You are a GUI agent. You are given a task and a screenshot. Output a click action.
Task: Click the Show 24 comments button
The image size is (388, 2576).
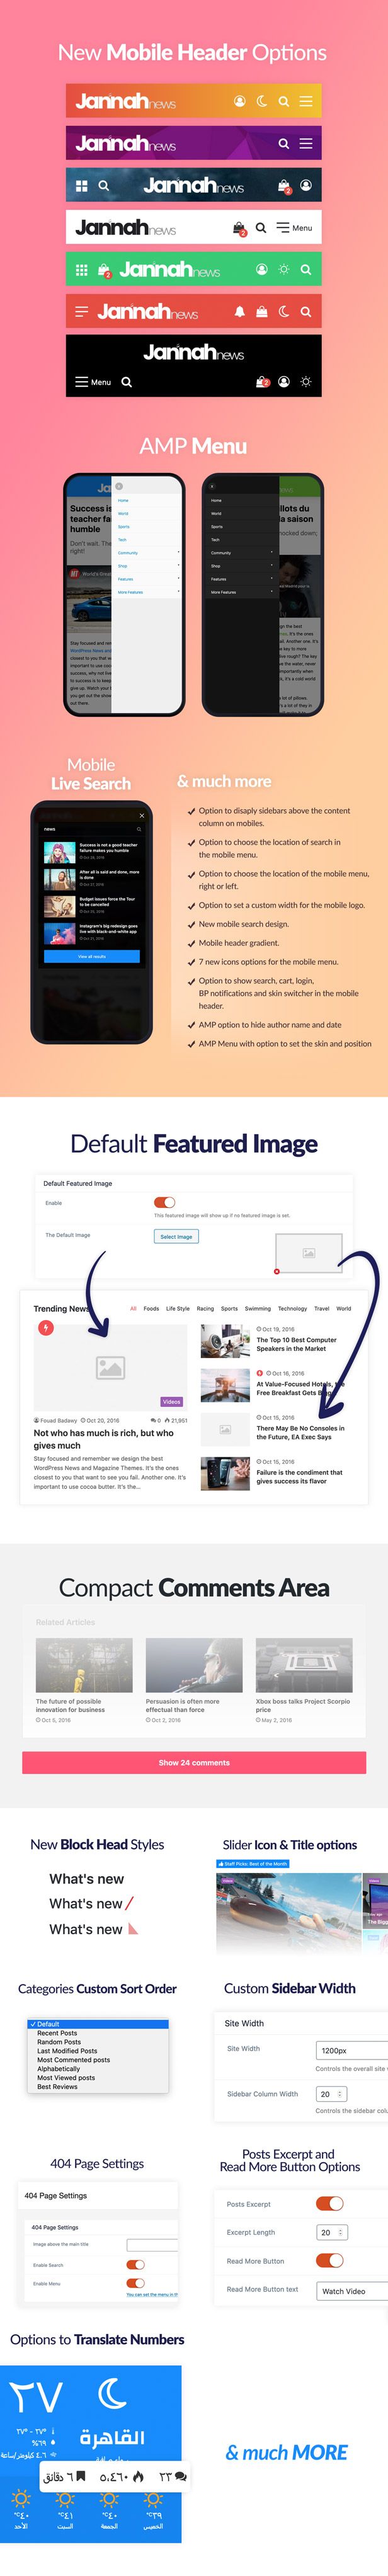194,1762
